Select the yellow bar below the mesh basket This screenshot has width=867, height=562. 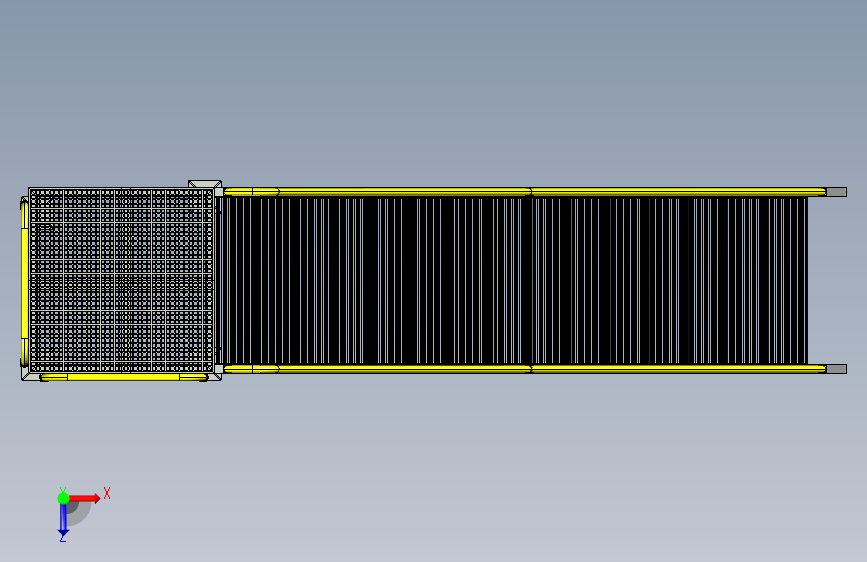pos(124,377)
